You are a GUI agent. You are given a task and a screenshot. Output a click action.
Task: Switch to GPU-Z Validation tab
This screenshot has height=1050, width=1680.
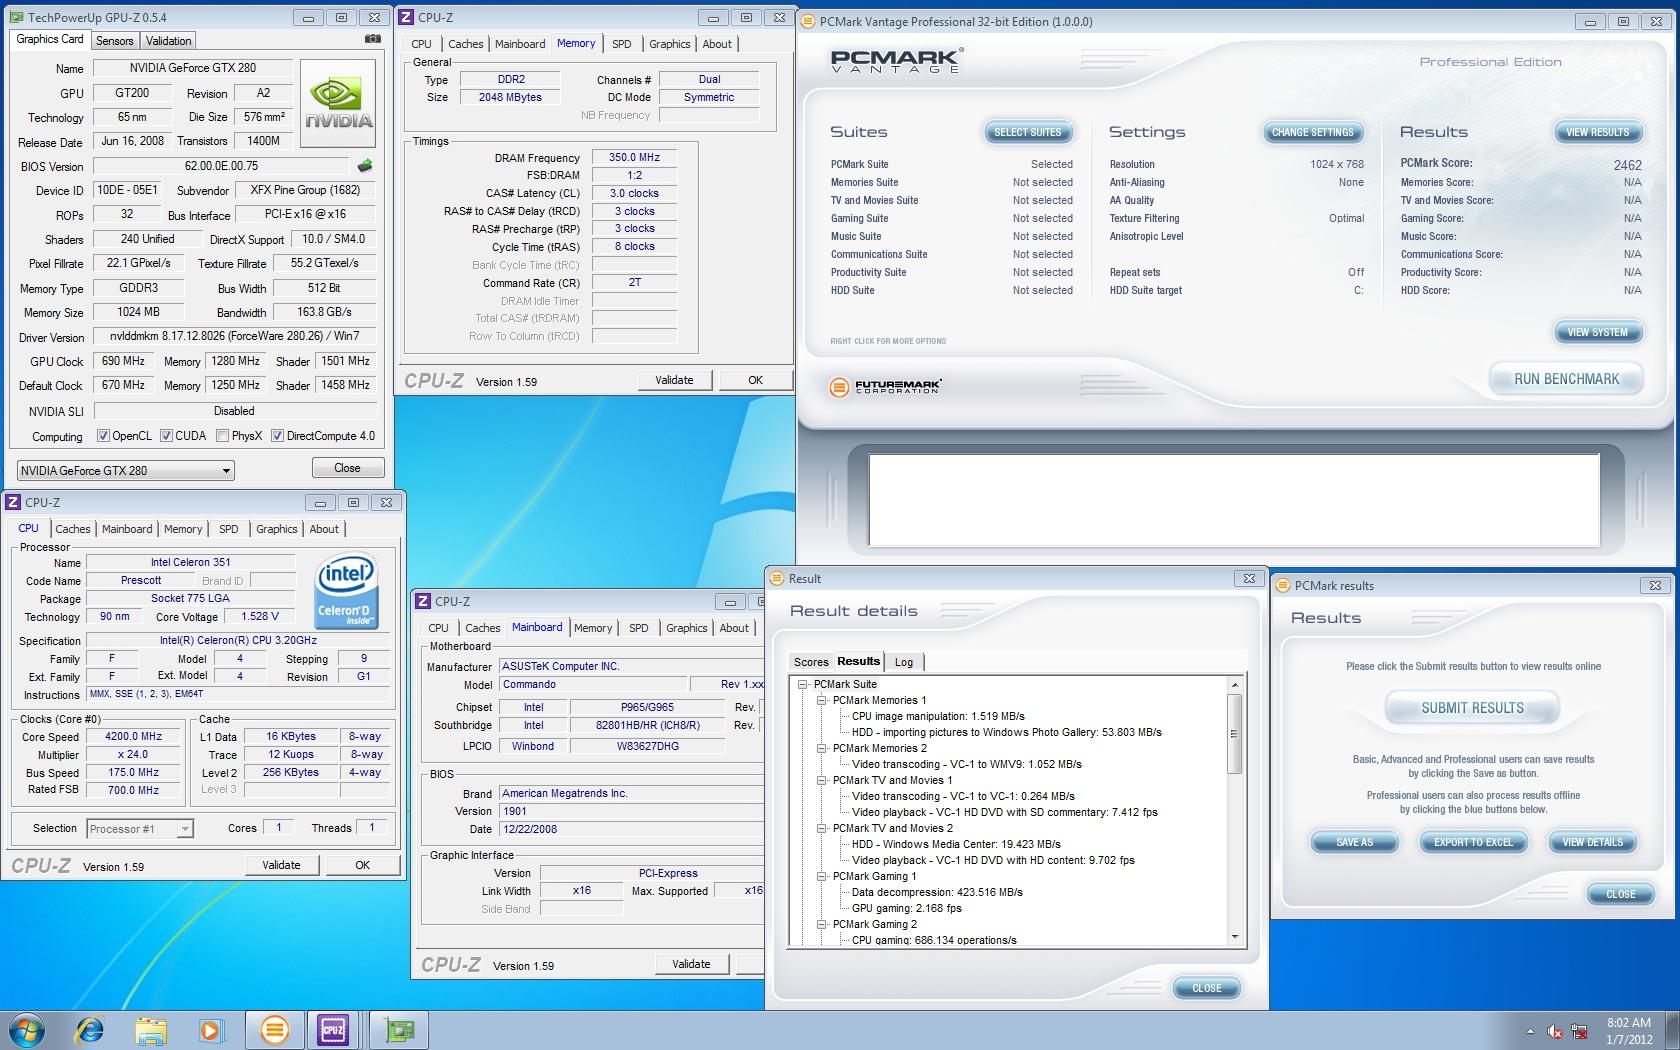168,41
